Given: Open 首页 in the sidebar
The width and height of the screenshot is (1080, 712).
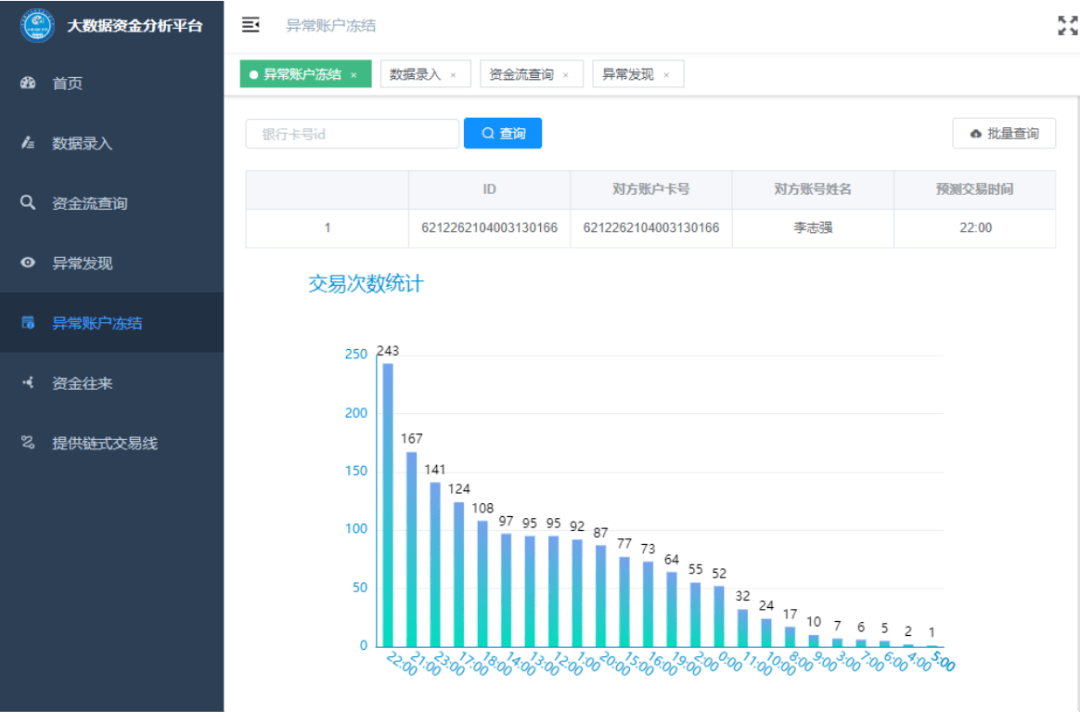Looking at the screenshot, I should click(112, 83).
